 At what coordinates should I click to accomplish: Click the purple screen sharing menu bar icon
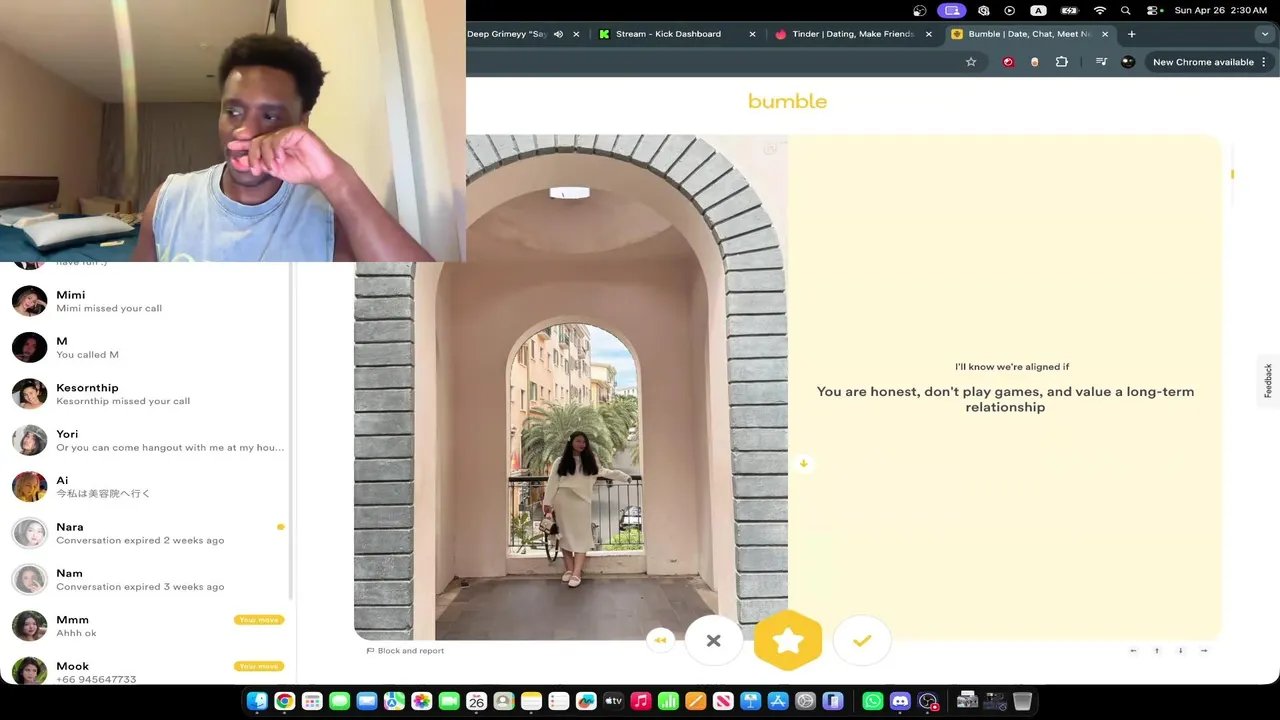(951, 10)
